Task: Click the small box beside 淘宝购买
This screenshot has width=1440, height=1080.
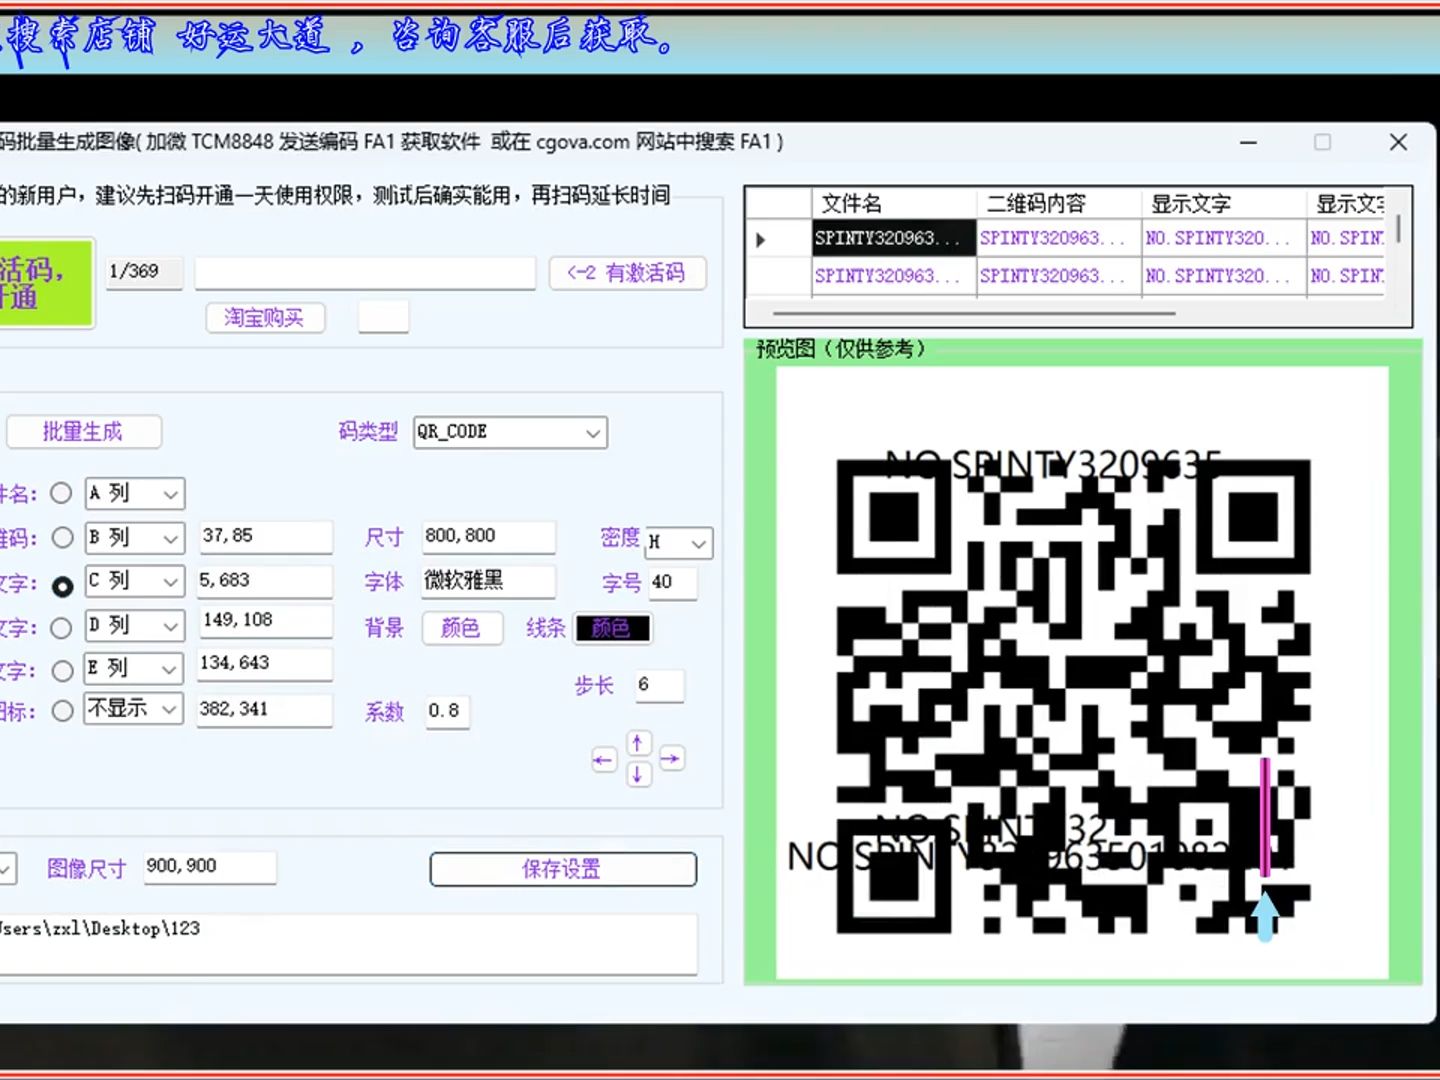Action: (383, 317)
